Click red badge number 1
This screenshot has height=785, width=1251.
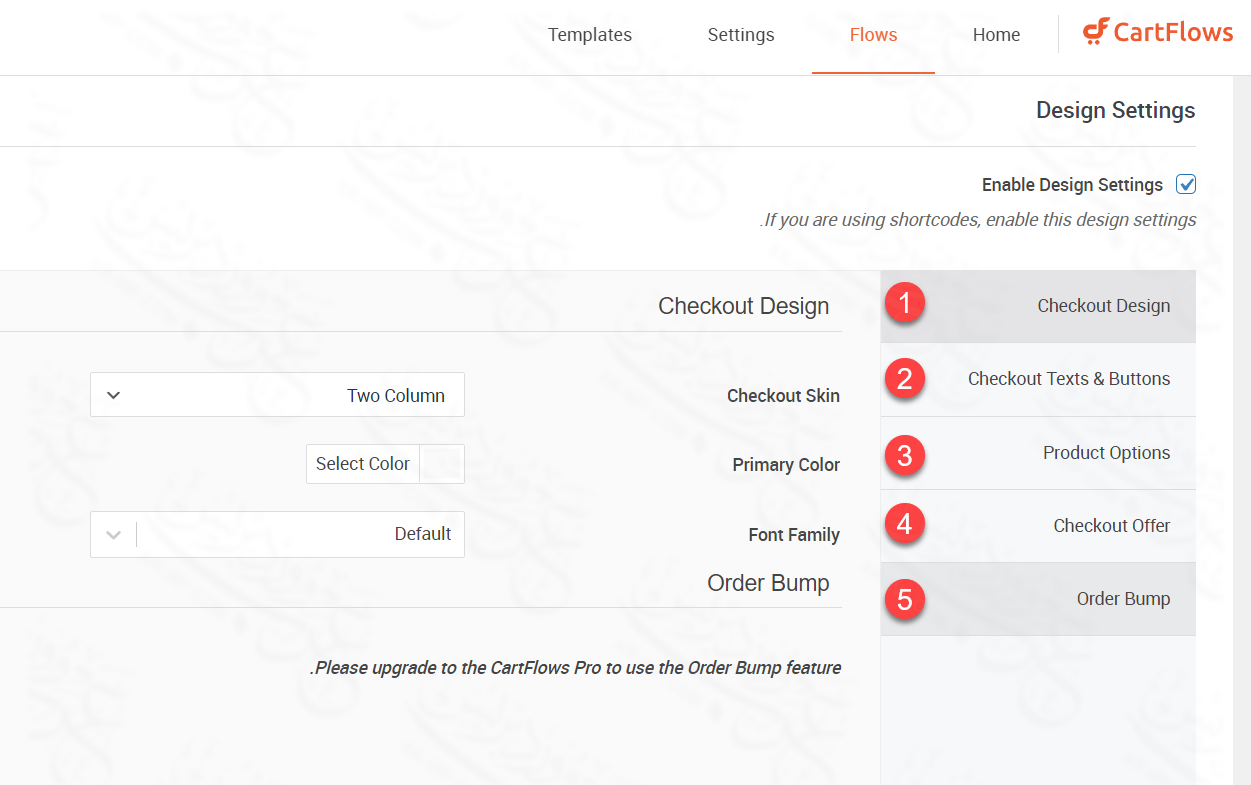[x=905, y=303]
